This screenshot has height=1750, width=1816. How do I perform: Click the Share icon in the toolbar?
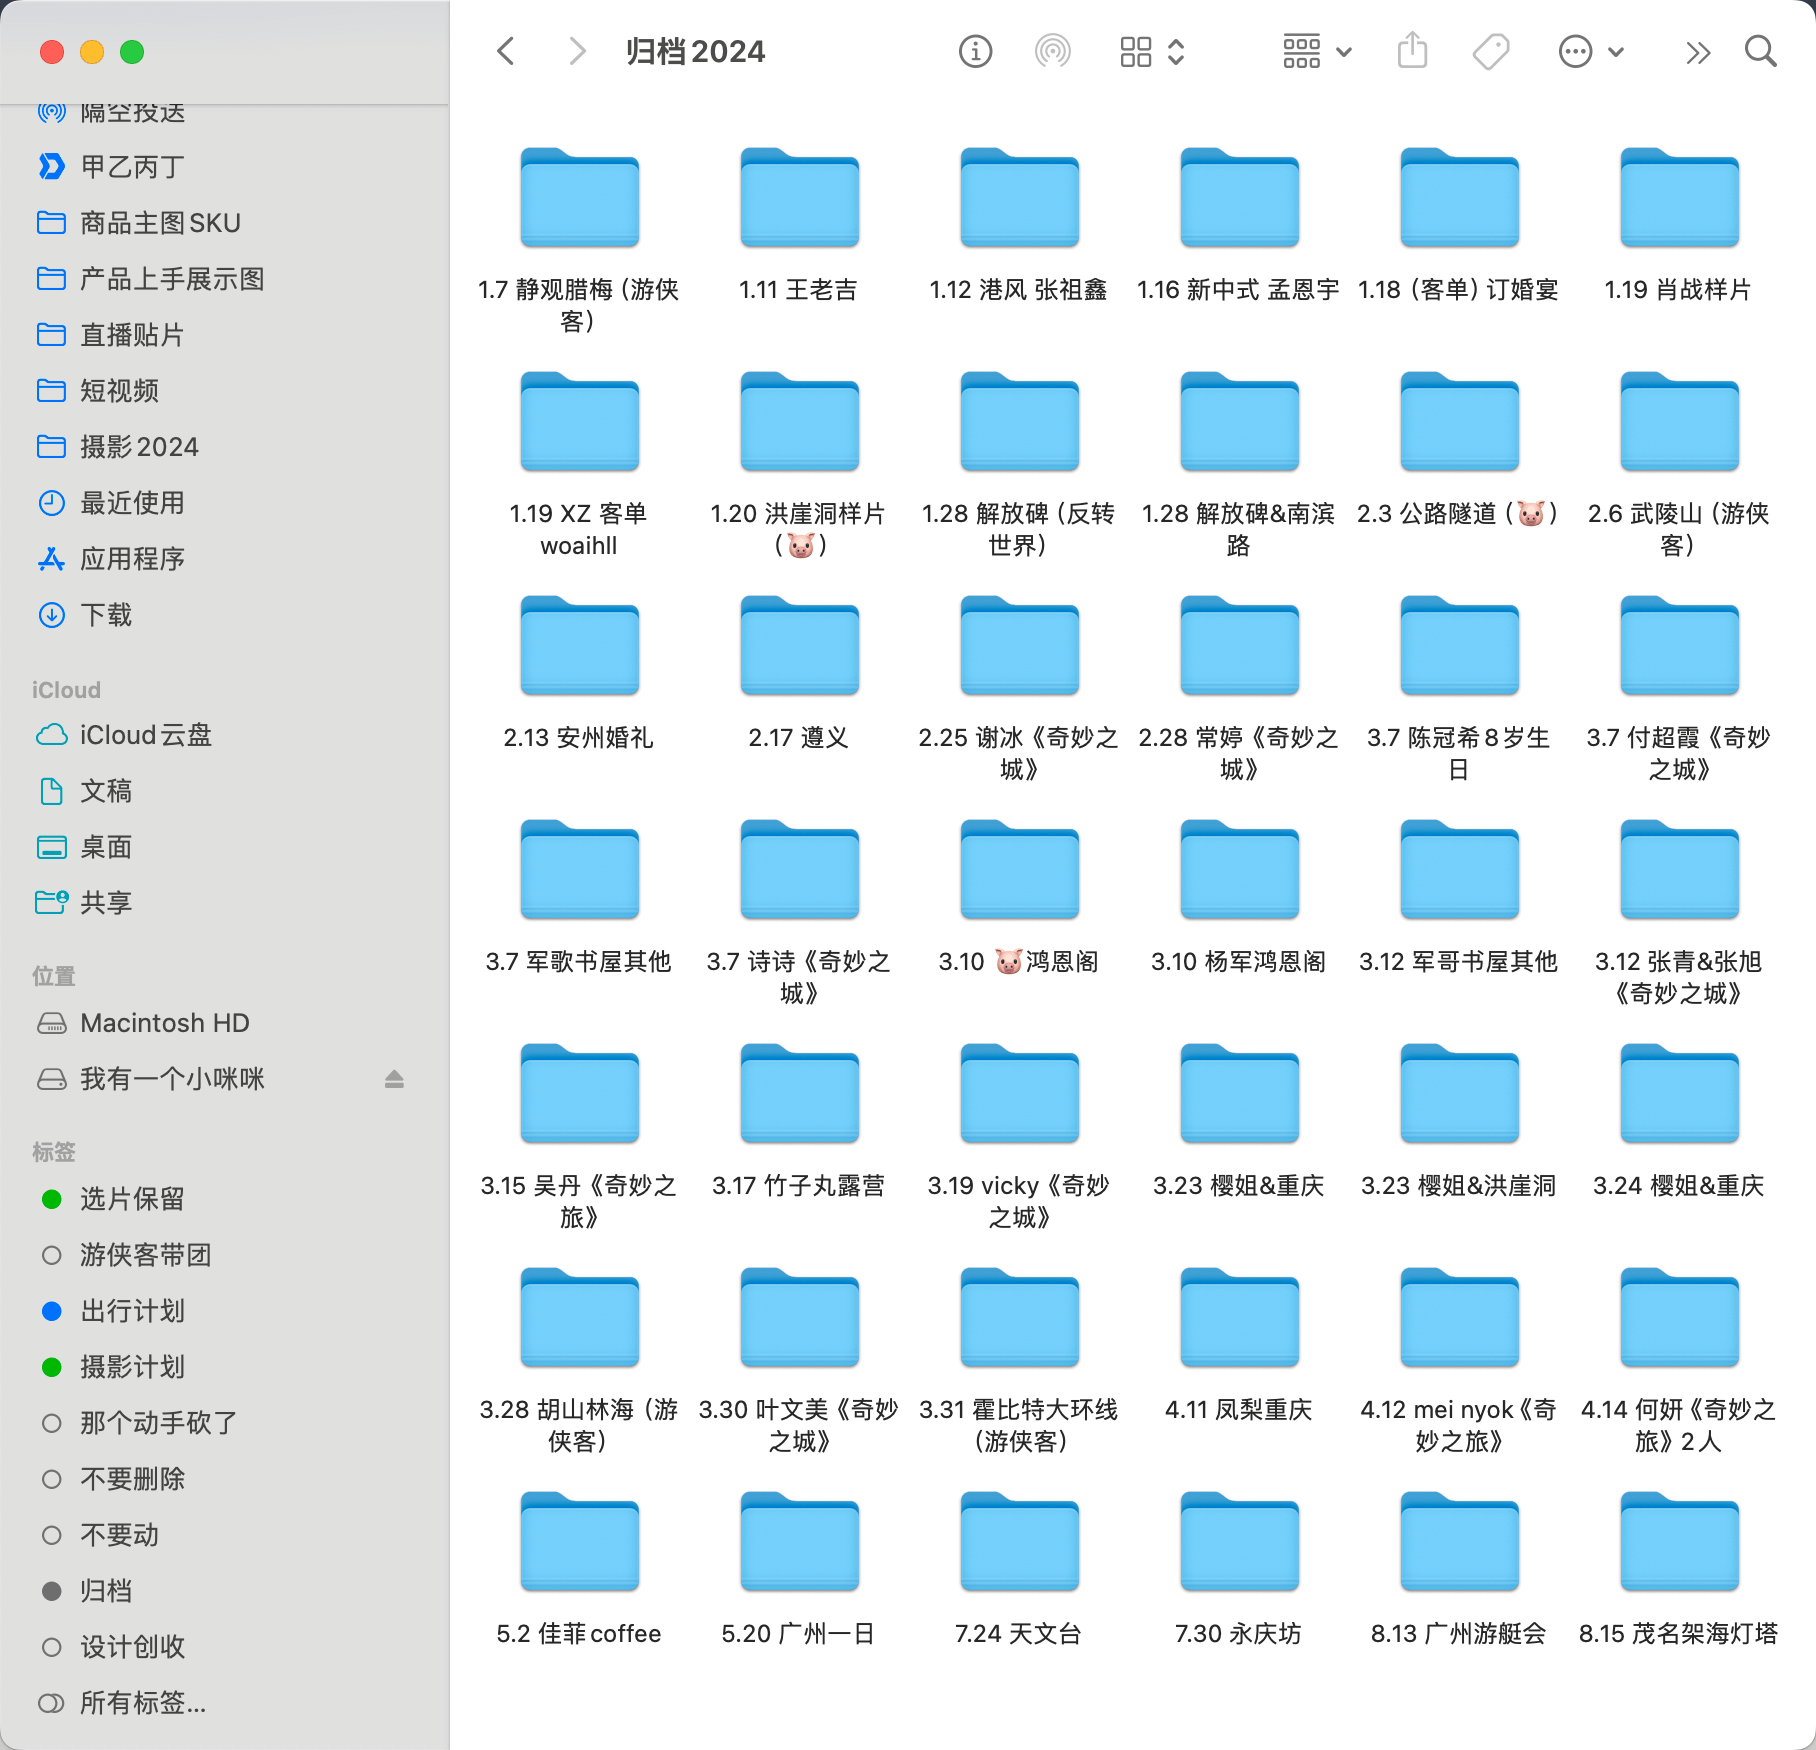(1411, 51)
